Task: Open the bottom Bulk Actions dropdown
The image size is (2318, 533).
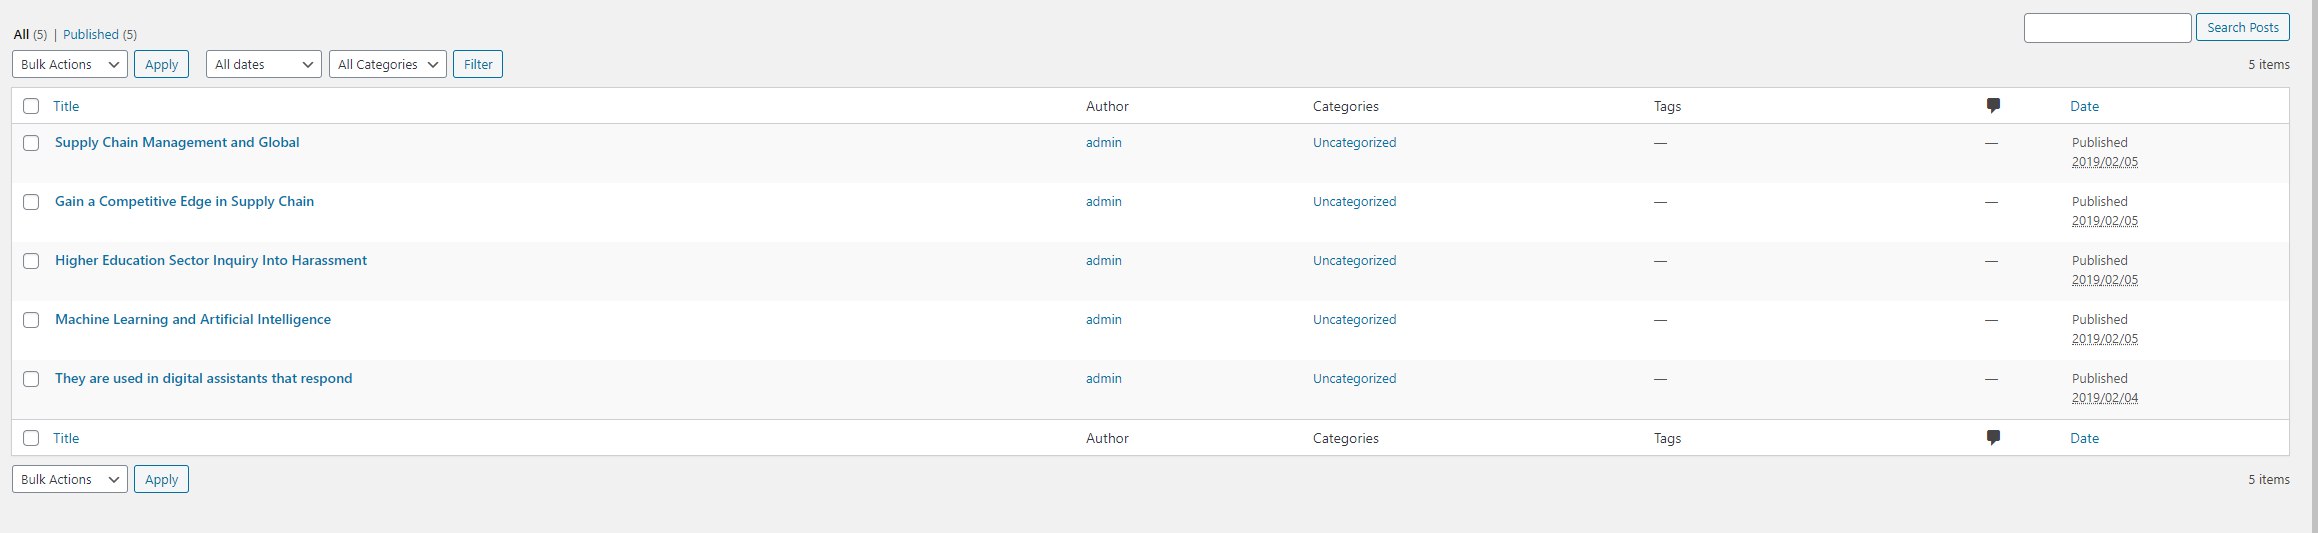Action: pyautogui.click(x=70, y=479)
